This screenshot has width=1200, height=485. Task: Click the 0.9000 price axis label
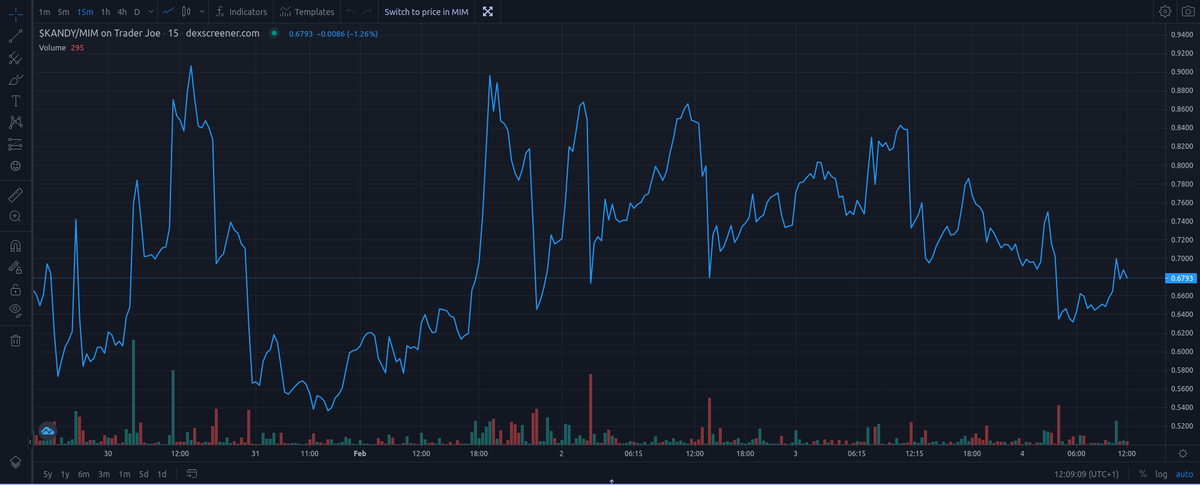1181,72
